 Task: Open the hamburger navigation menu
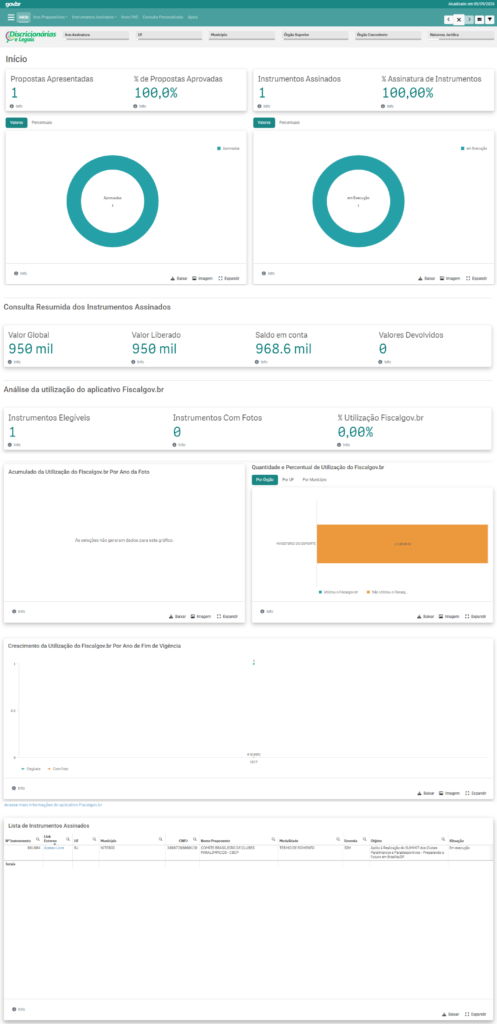pyautogui.click(x=10, y=17)
